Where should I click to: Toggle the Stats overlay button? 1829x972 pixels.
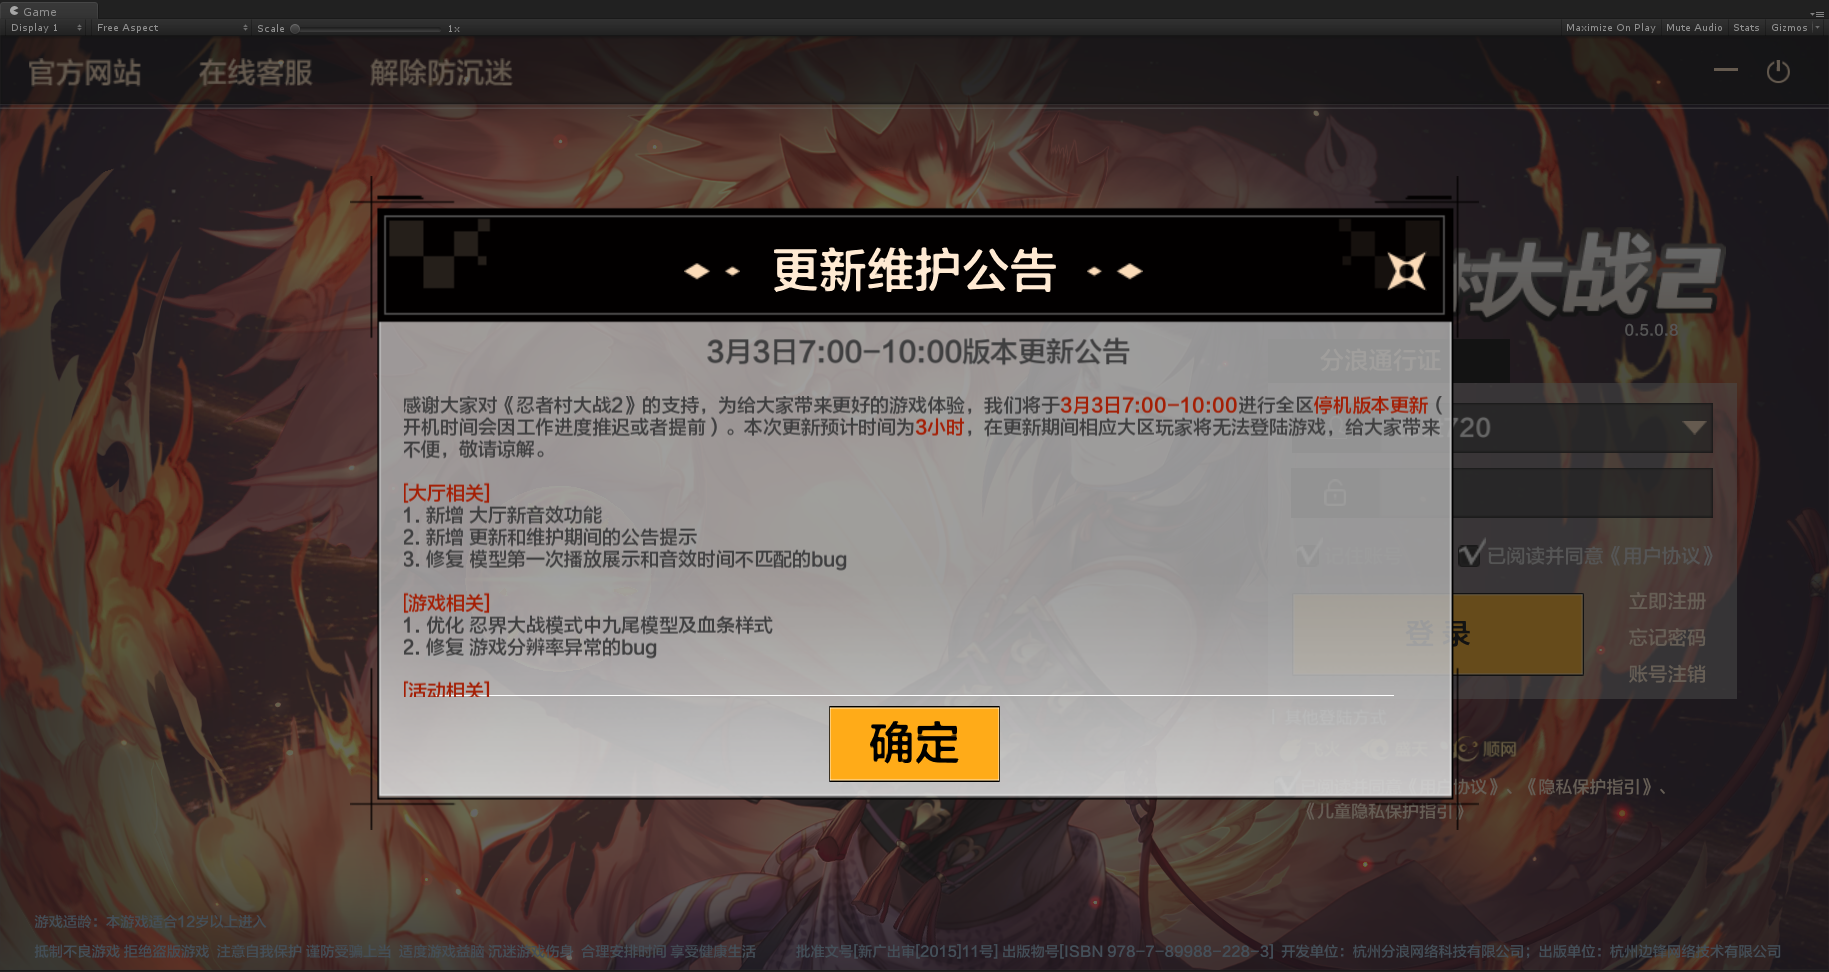[1746, 28]
